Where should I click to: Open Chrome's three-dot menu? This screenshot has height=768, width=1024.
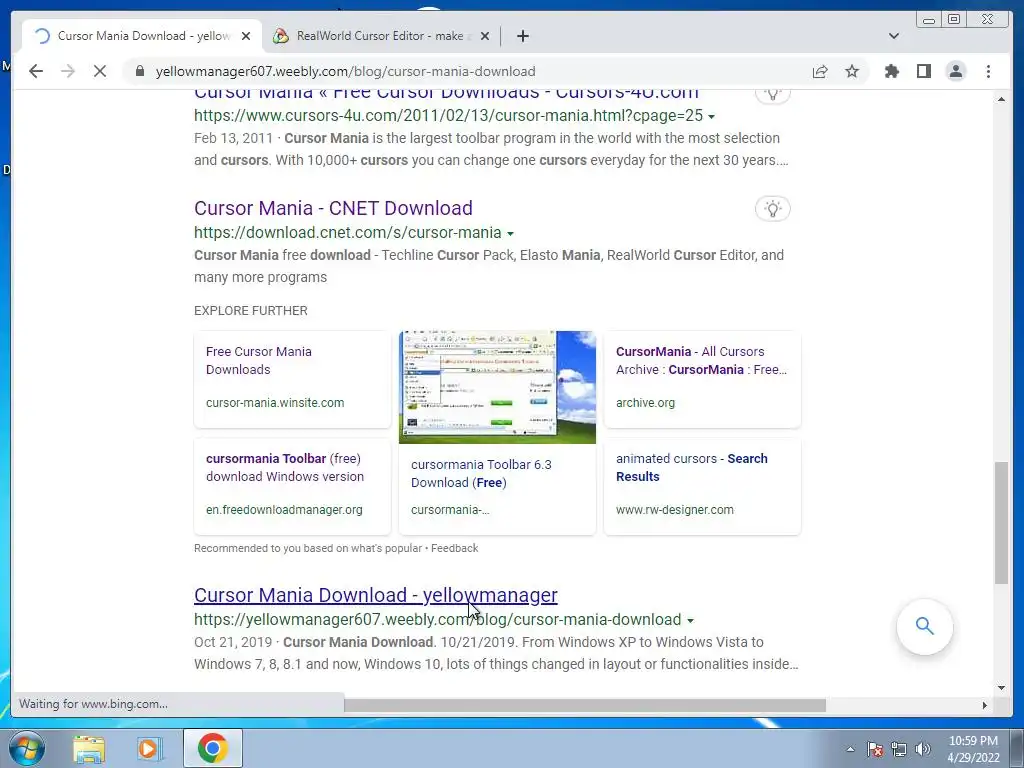[988, 71]
